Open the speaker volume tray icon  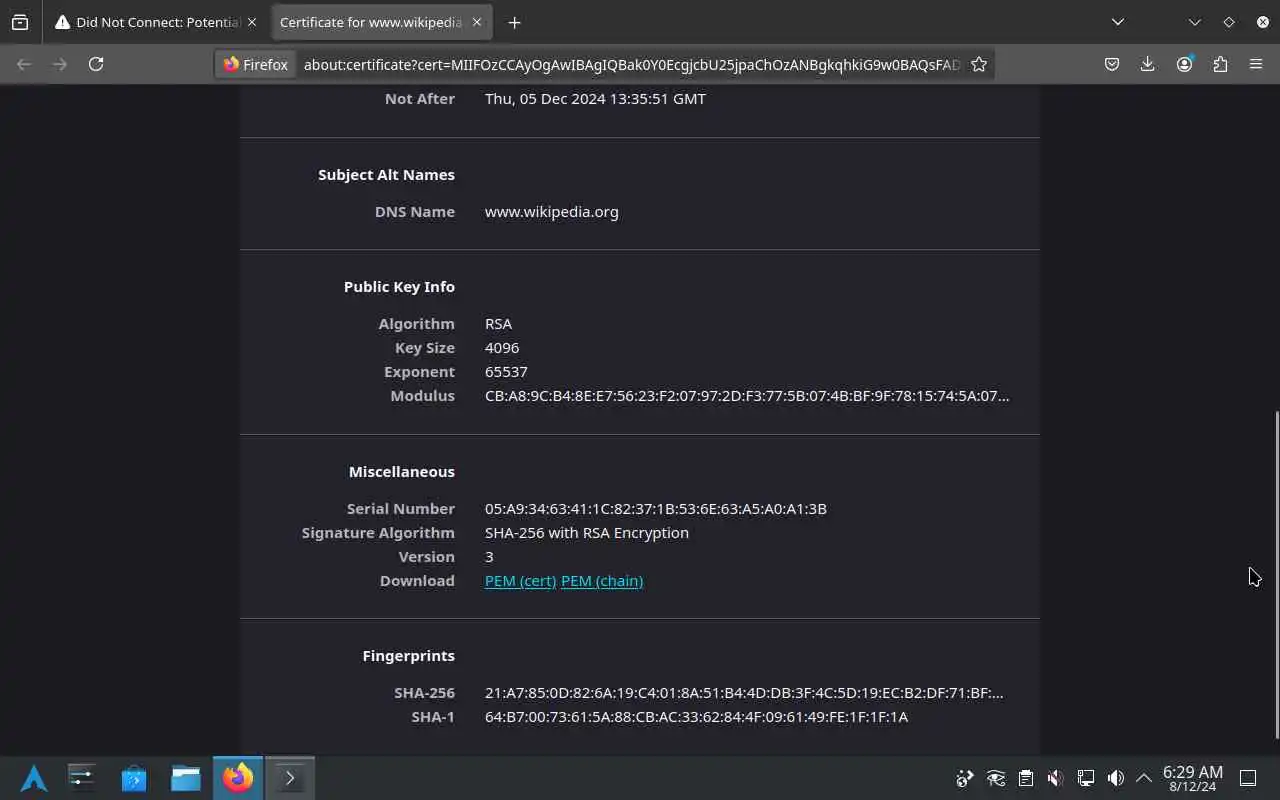(x=1115, y=778)
